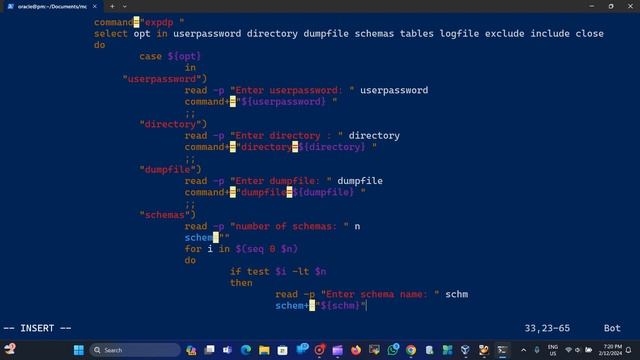Click the case ${opt} line
The image size is (640, 360).
170,56
